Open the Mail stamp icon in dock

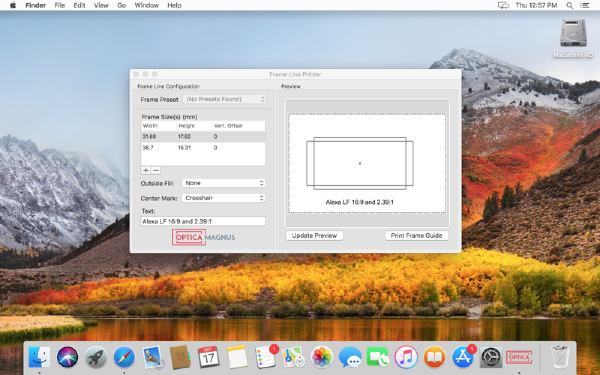coord(152,357)
